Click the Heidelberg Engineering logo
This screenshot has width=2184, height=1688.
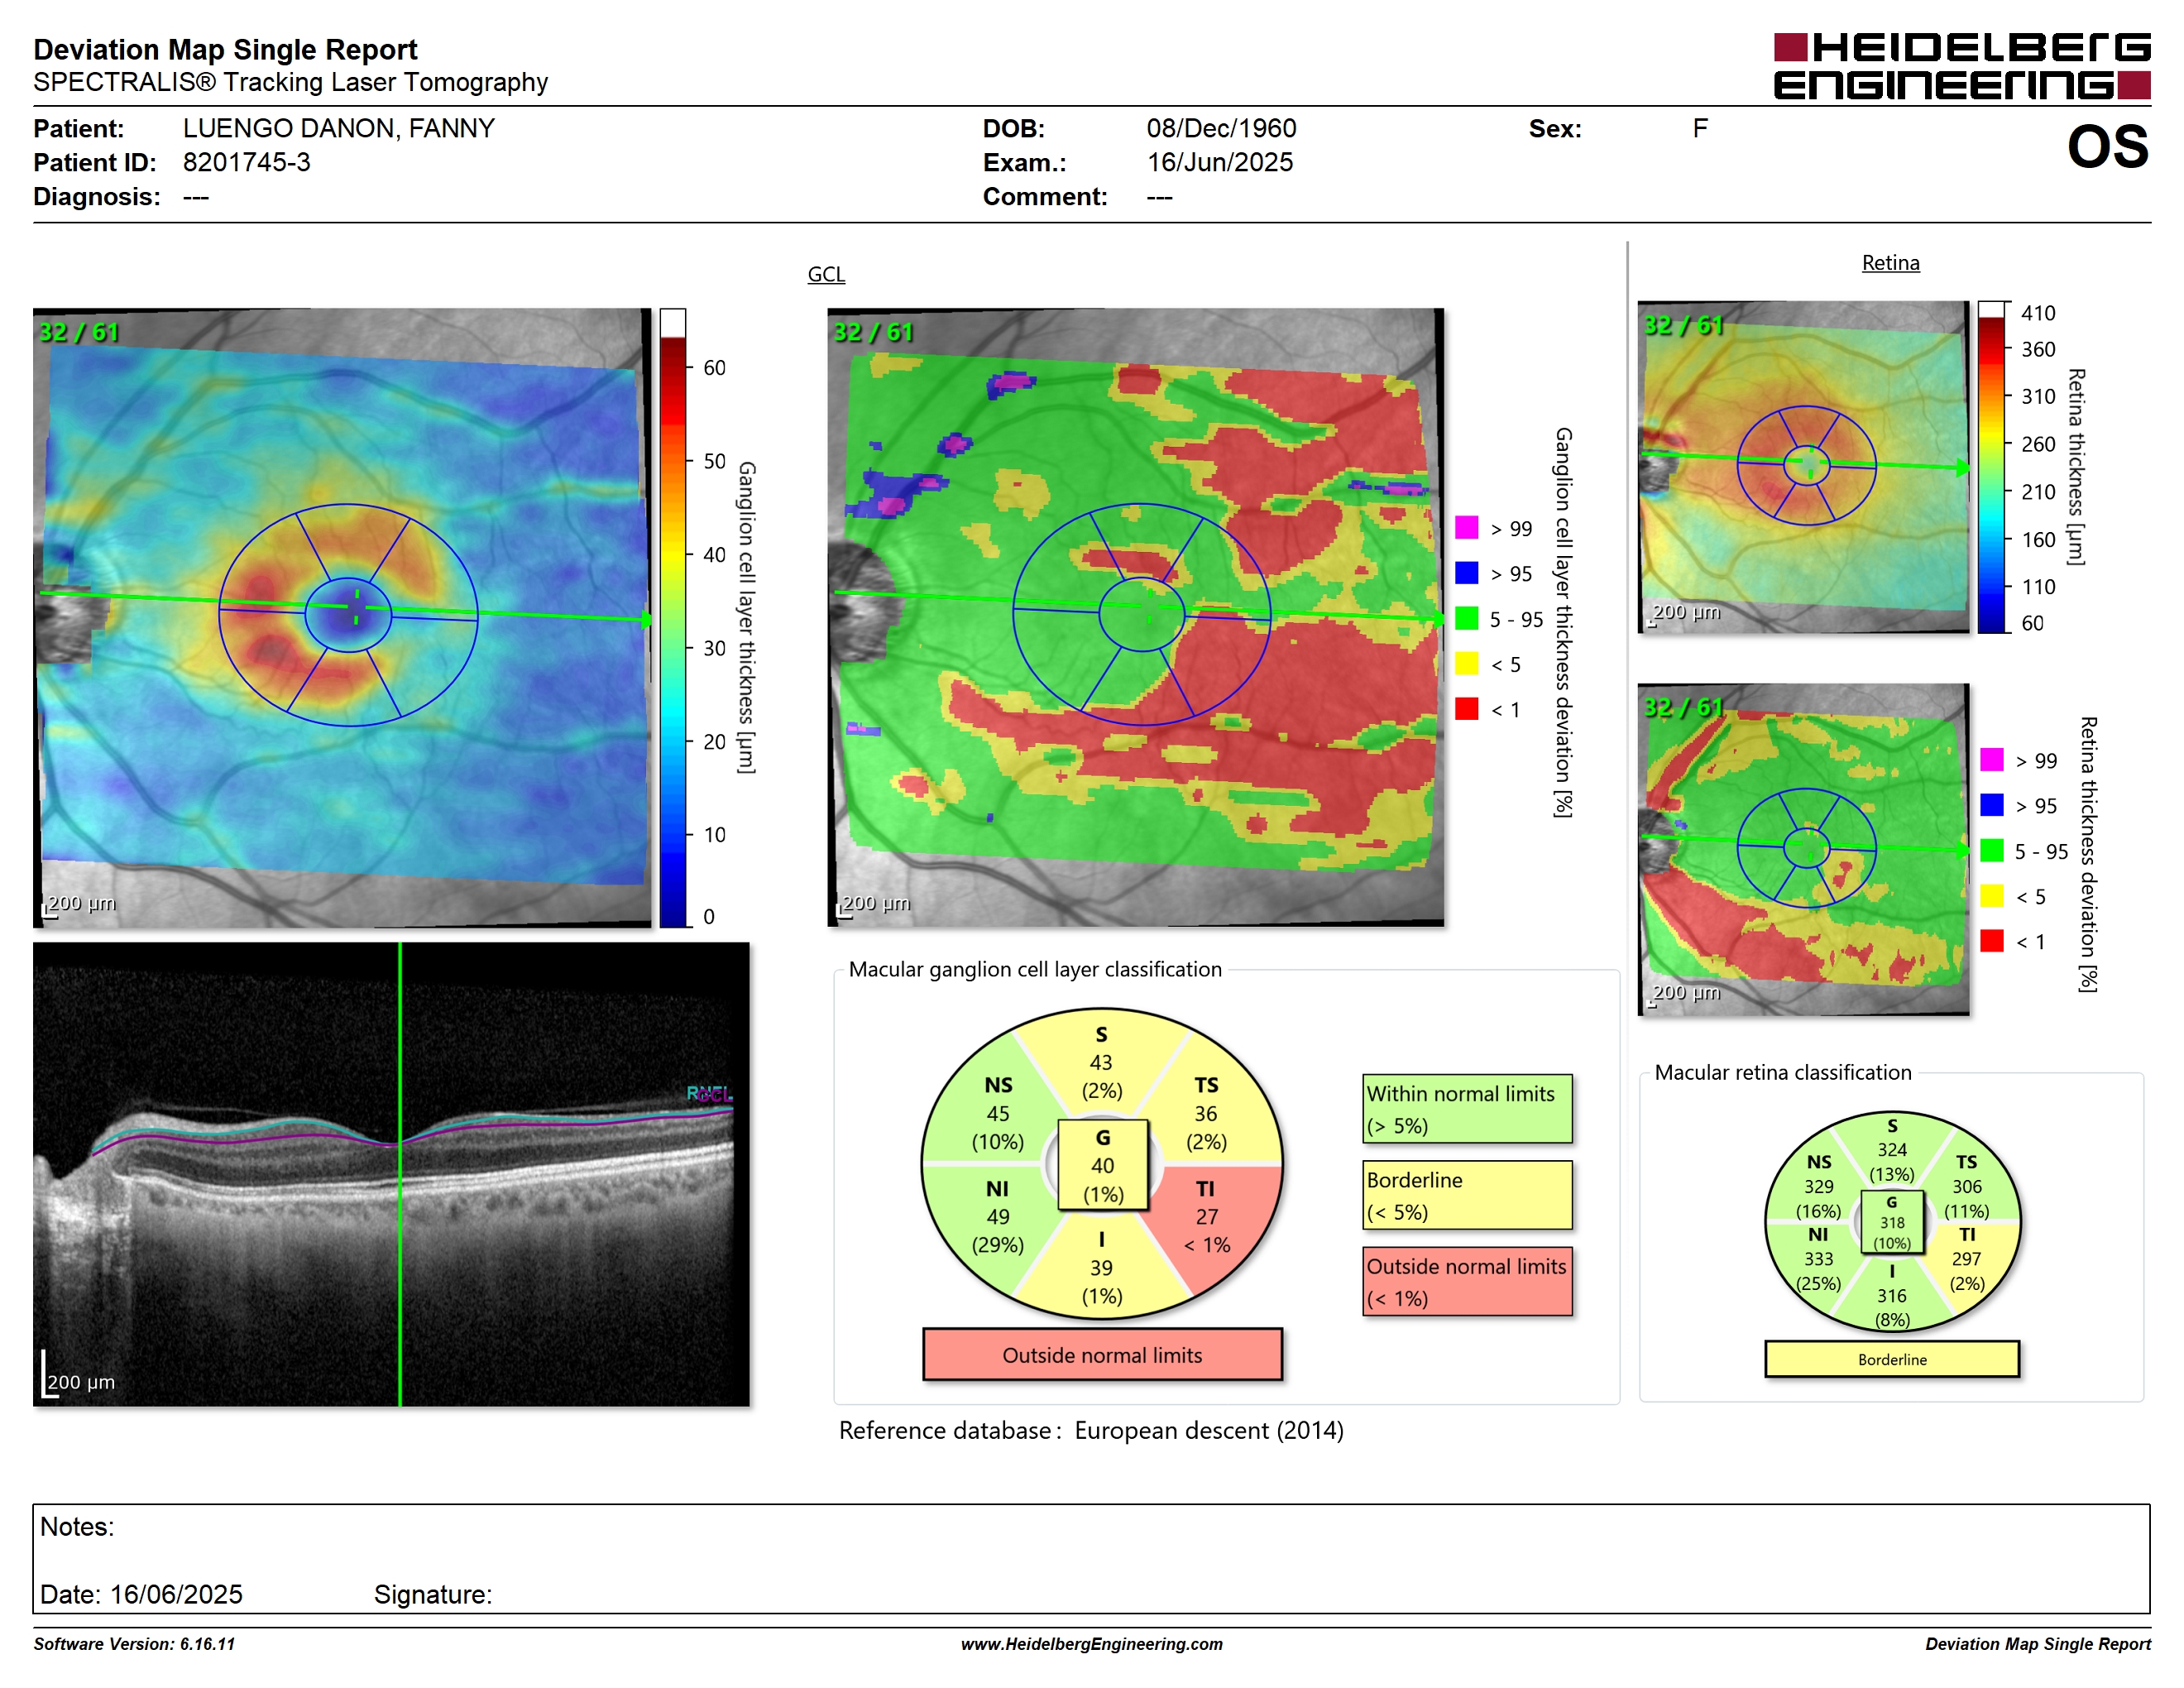(x=1961, y=67)
